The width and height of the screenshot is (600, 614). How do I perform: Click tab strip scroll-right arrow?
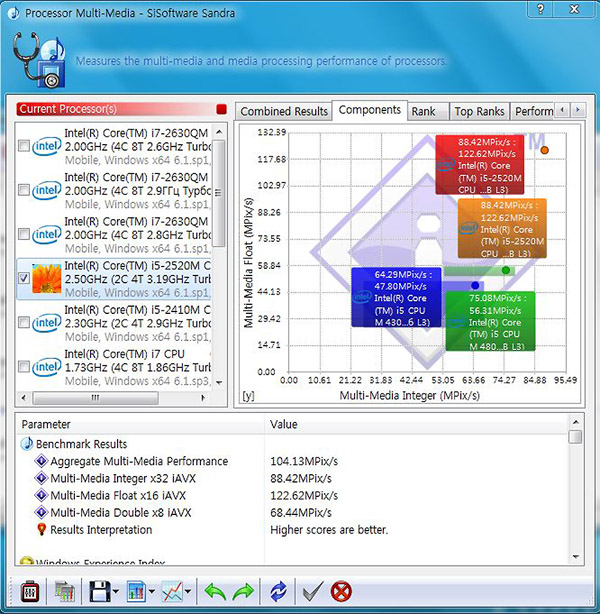(578, 110)
